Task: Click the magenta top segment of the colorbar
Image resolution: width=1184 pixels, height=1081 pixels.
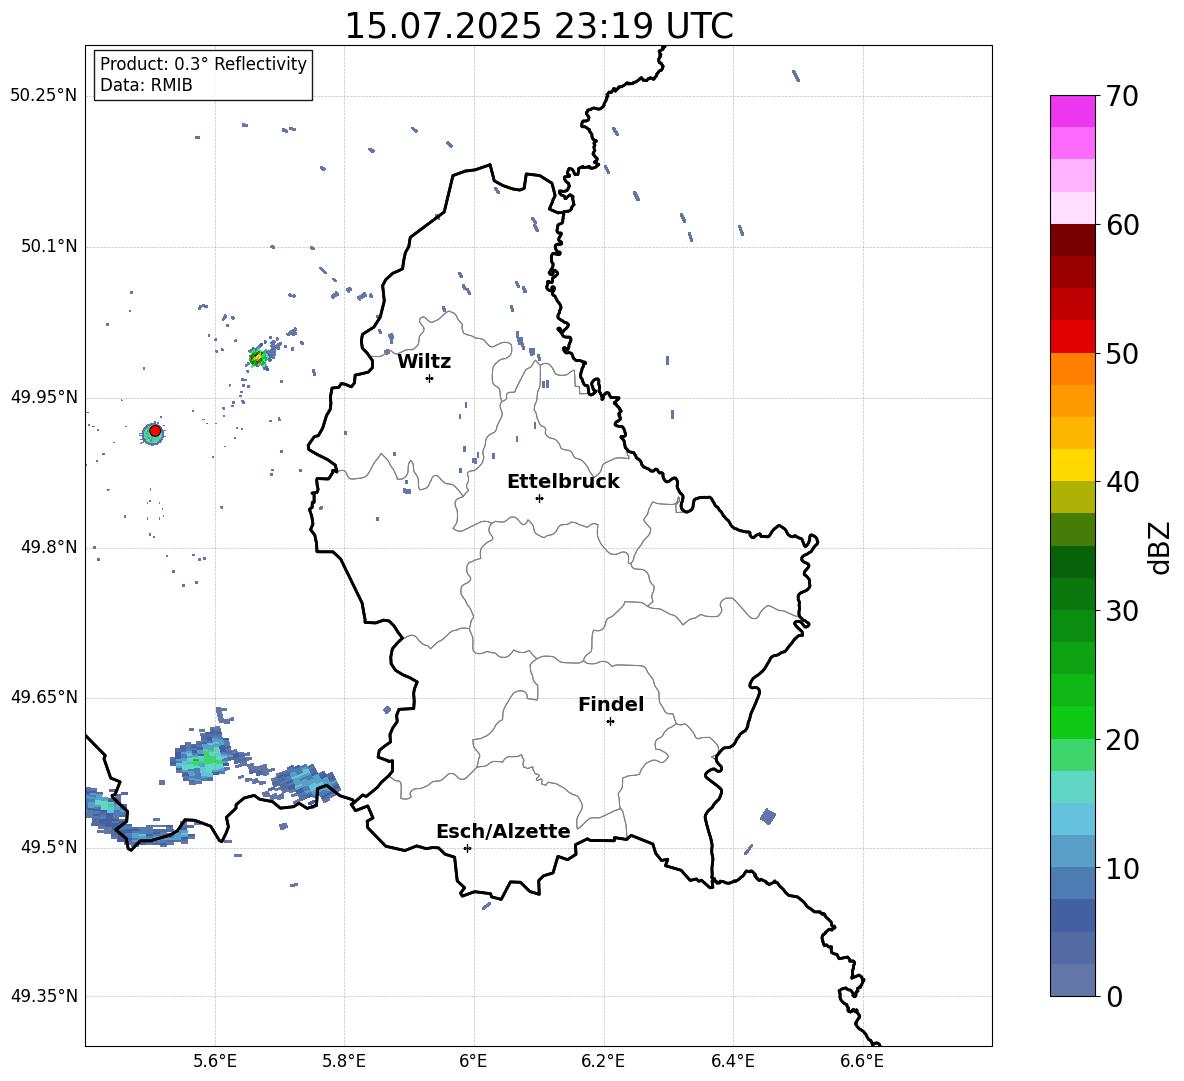Action: coord(1072,111)
